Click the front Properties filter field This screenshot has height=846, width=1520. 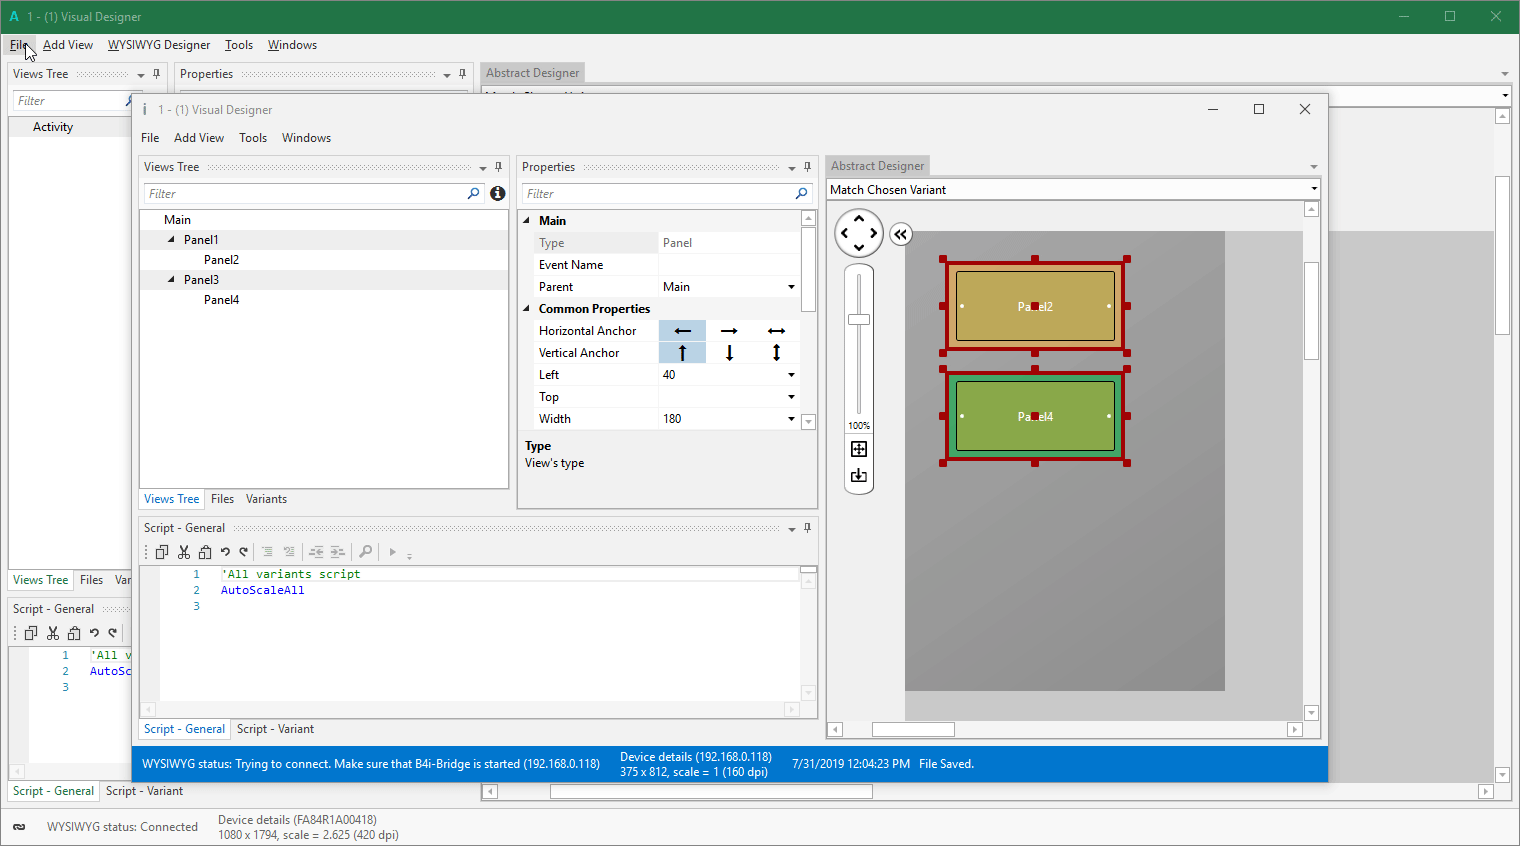pos(667,193)
